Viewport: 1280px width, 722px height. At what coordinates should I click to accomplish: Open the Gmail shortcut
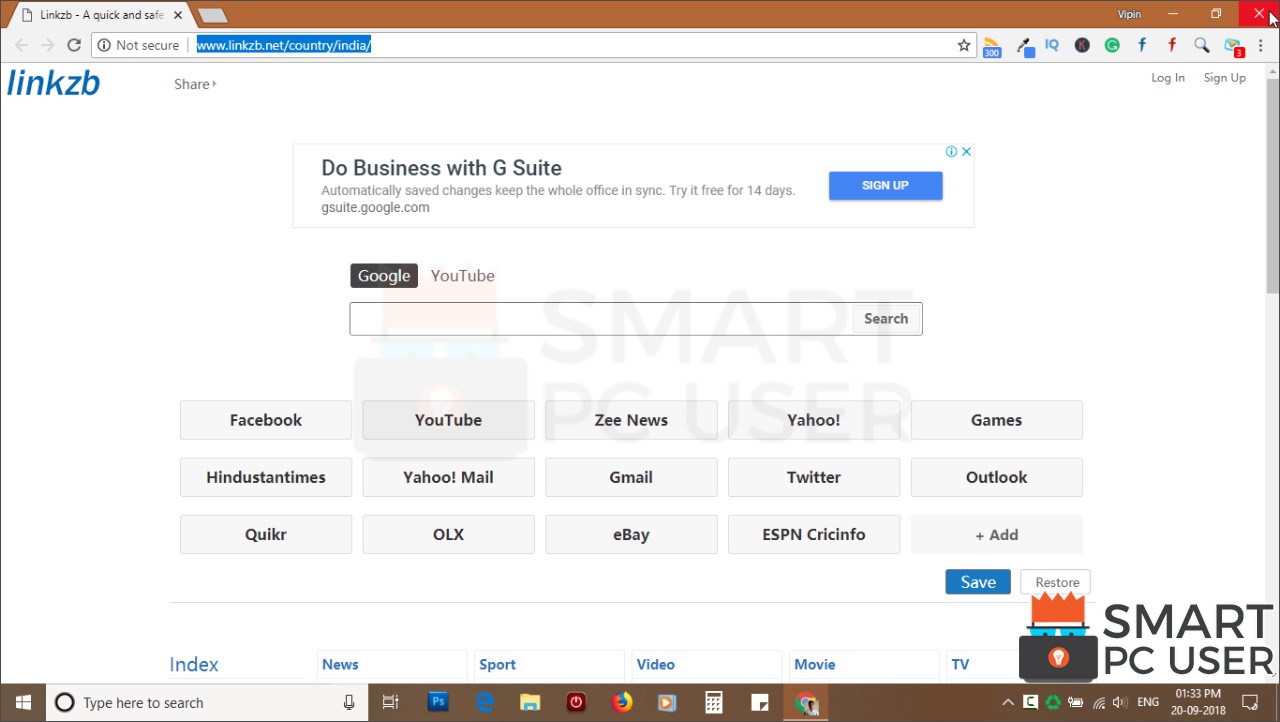click(x=631, y=477)
